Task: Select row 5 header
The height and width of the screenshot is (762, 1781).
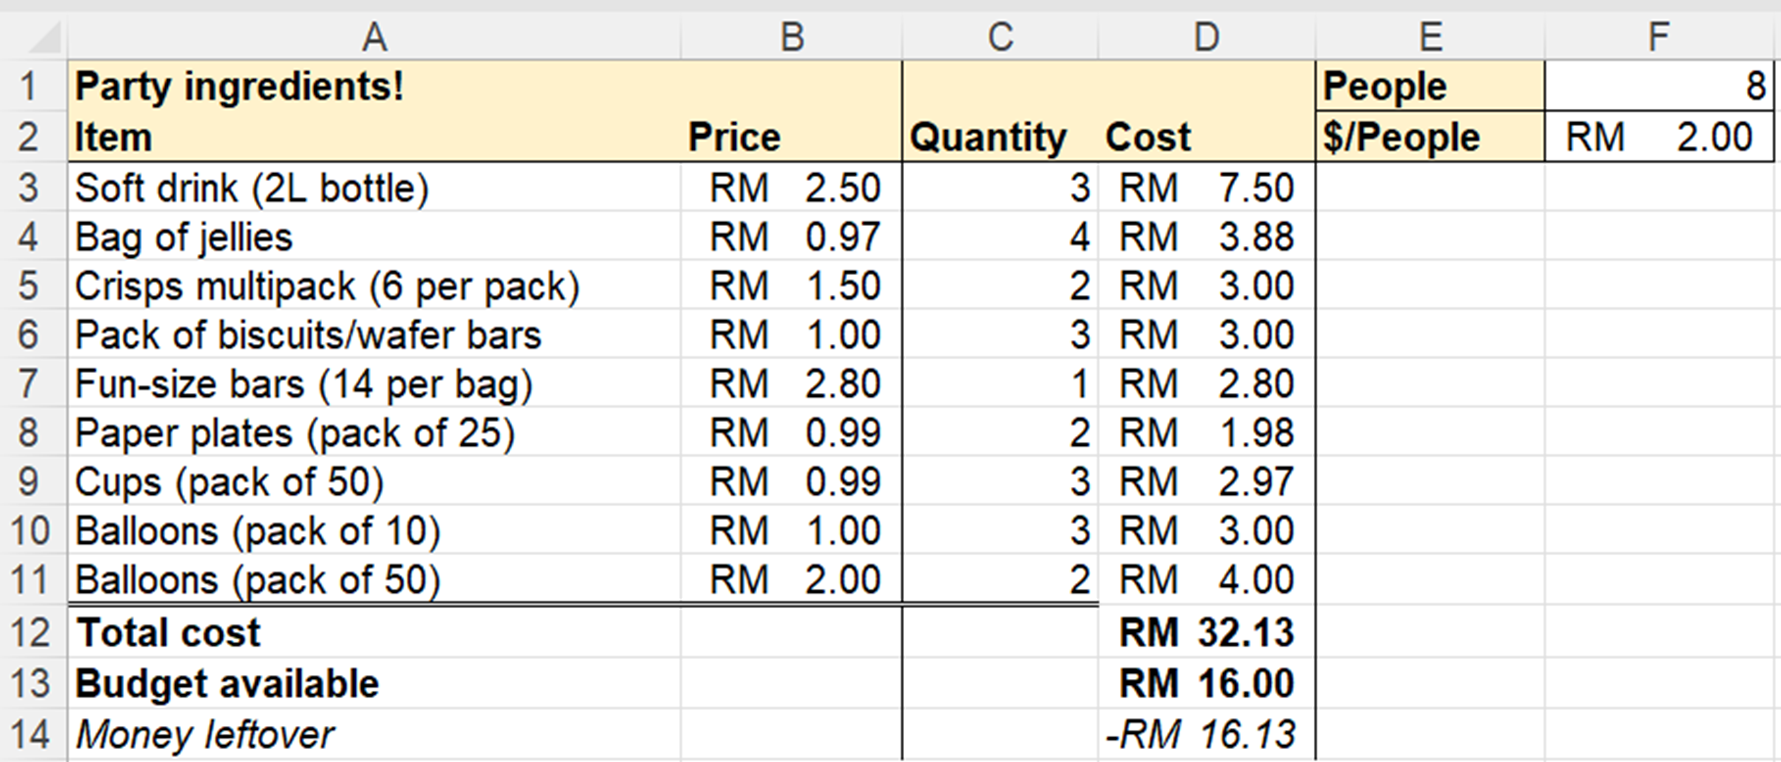Action: pos(33,286)
